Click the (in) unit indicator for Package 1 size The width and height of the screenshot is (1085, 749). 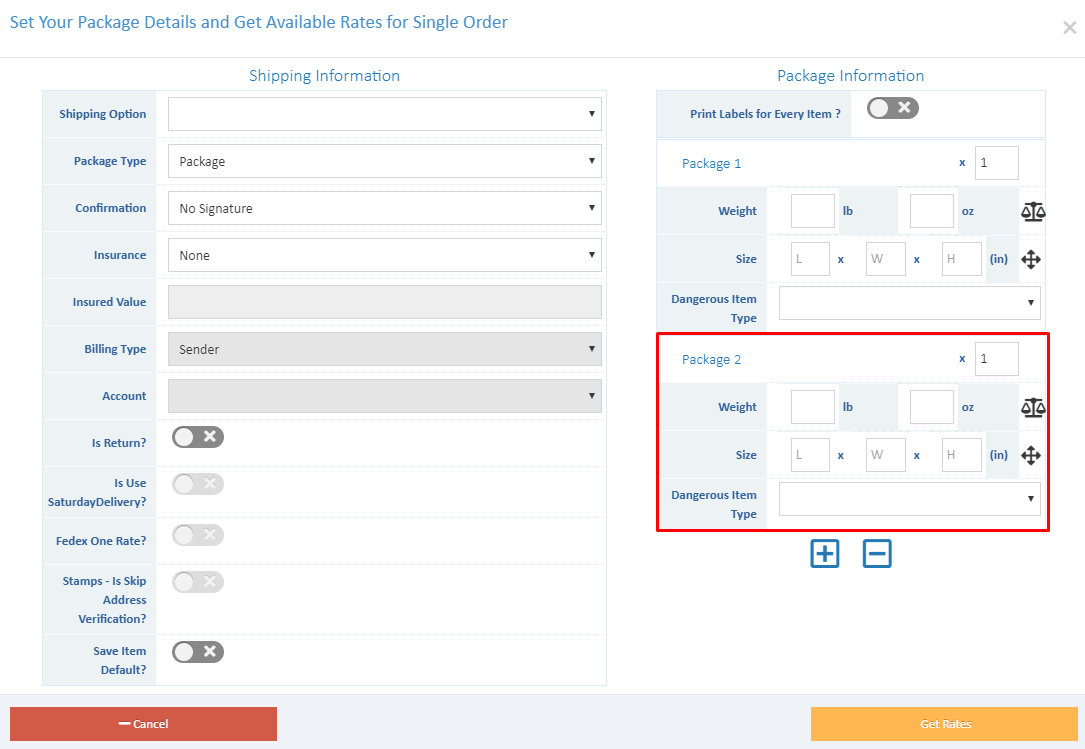[999, 258]
